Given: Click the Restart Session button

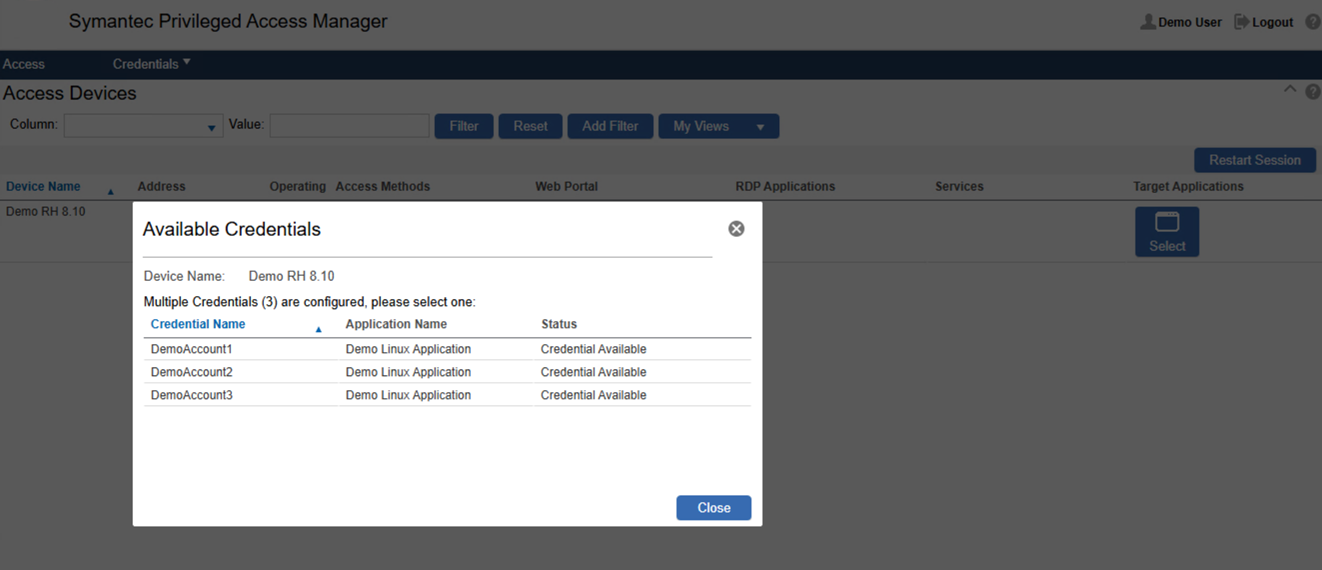Looking at the screenshot, I should click(1254, 160).
